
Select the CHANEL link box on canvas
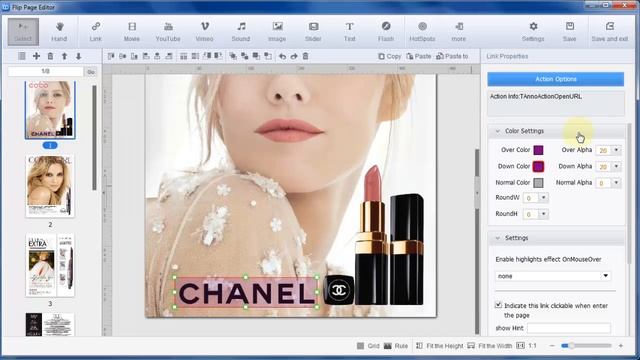point(246,292)
